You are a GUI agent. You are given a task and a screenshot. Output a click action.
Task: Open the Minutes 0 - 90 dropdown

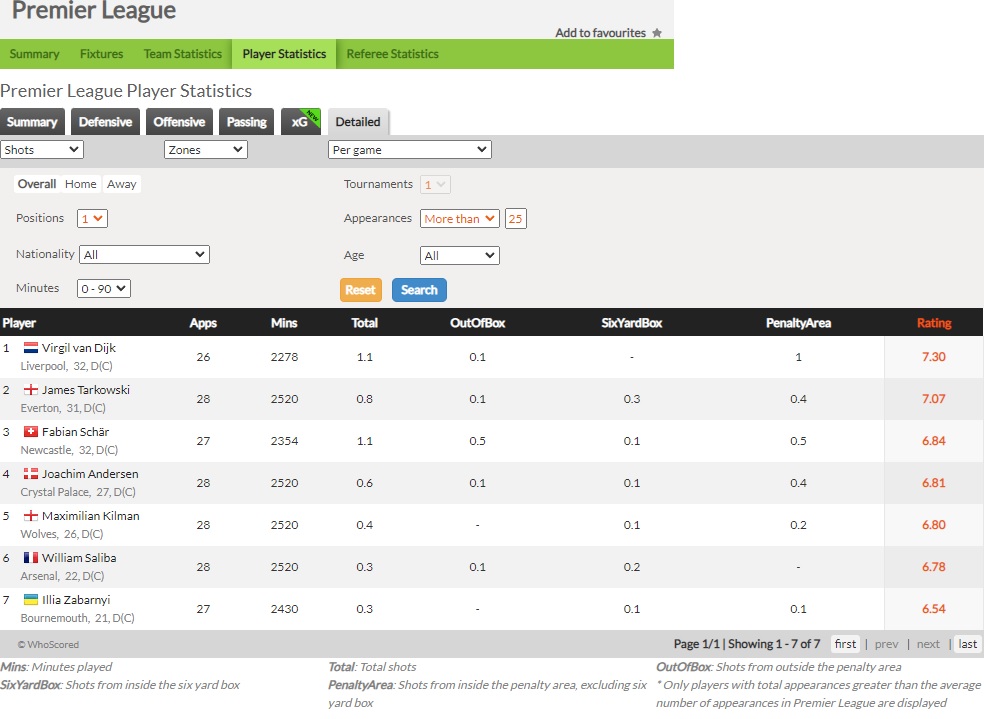pos(103,289)
